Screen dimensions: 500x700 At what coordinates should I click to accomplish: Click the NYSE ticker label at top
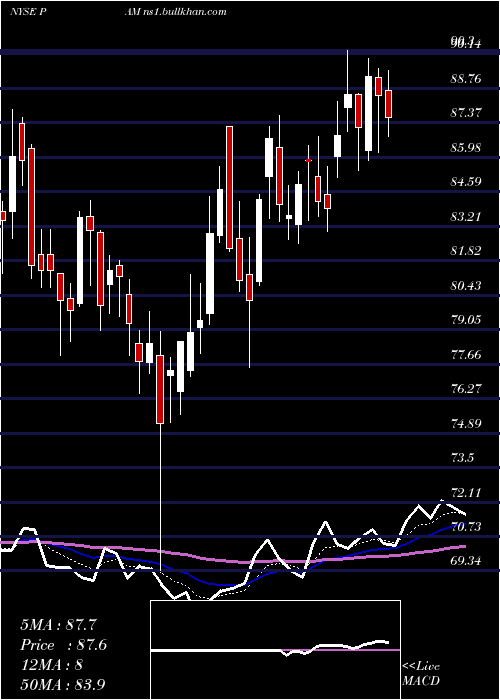tap(29, 11)
